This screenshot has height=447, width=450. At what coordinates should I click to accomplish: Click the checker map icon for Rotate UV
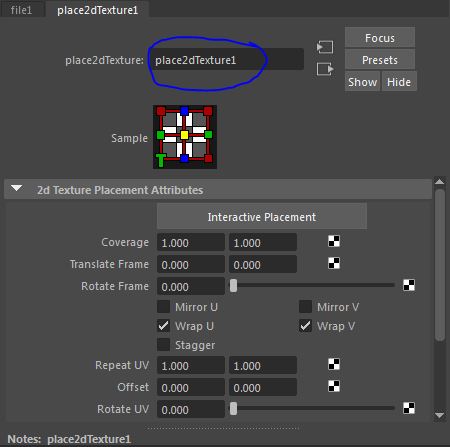(409, 408)
